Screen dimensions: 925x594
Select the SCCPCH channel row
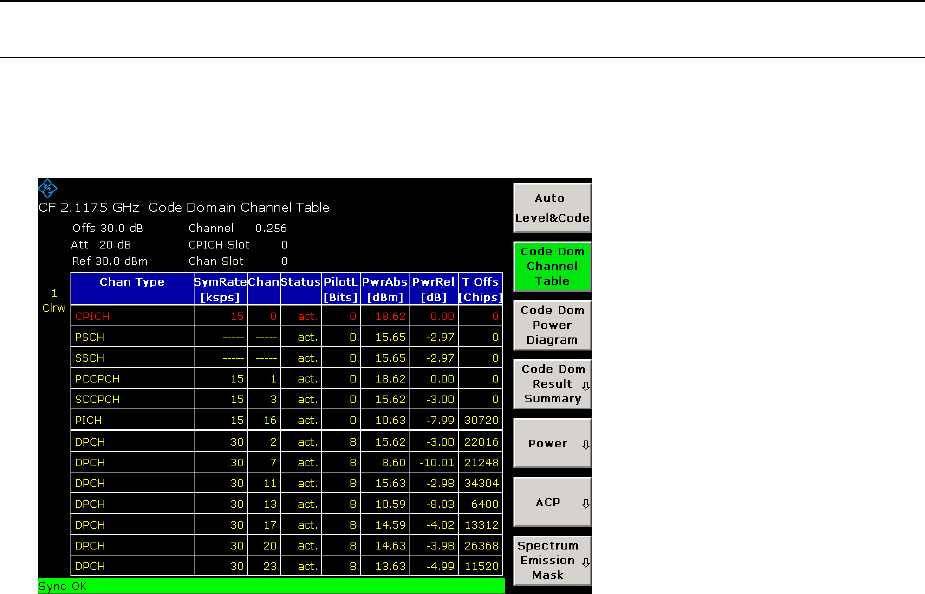tap(287, 399)
